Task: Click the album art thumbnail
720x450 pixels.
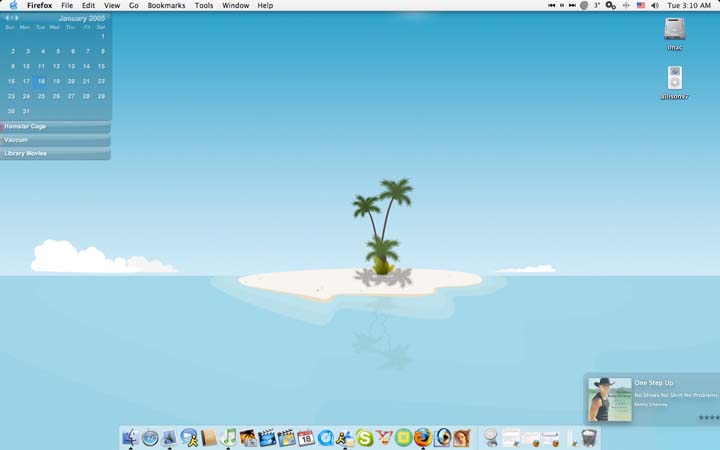Action: tap(610, 399)
